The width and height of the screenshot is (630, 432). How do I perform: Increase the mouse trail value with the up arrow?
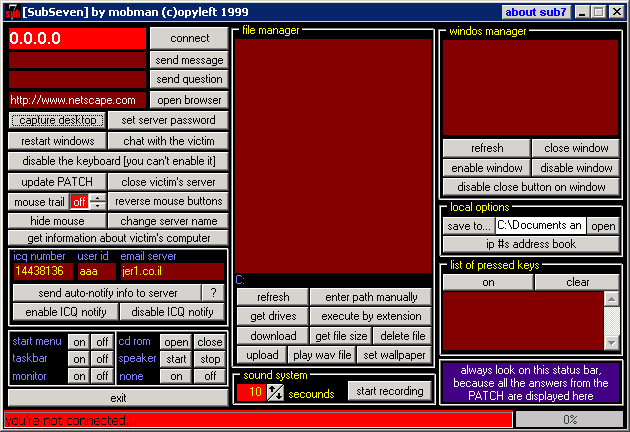pyautogui.click(x=97, y=198)
